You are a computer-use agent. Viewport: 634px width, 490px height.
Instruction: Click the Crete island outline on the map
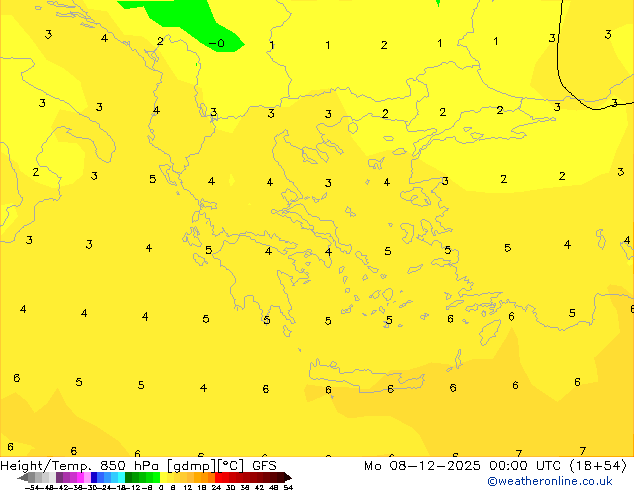tap(366, 377)
